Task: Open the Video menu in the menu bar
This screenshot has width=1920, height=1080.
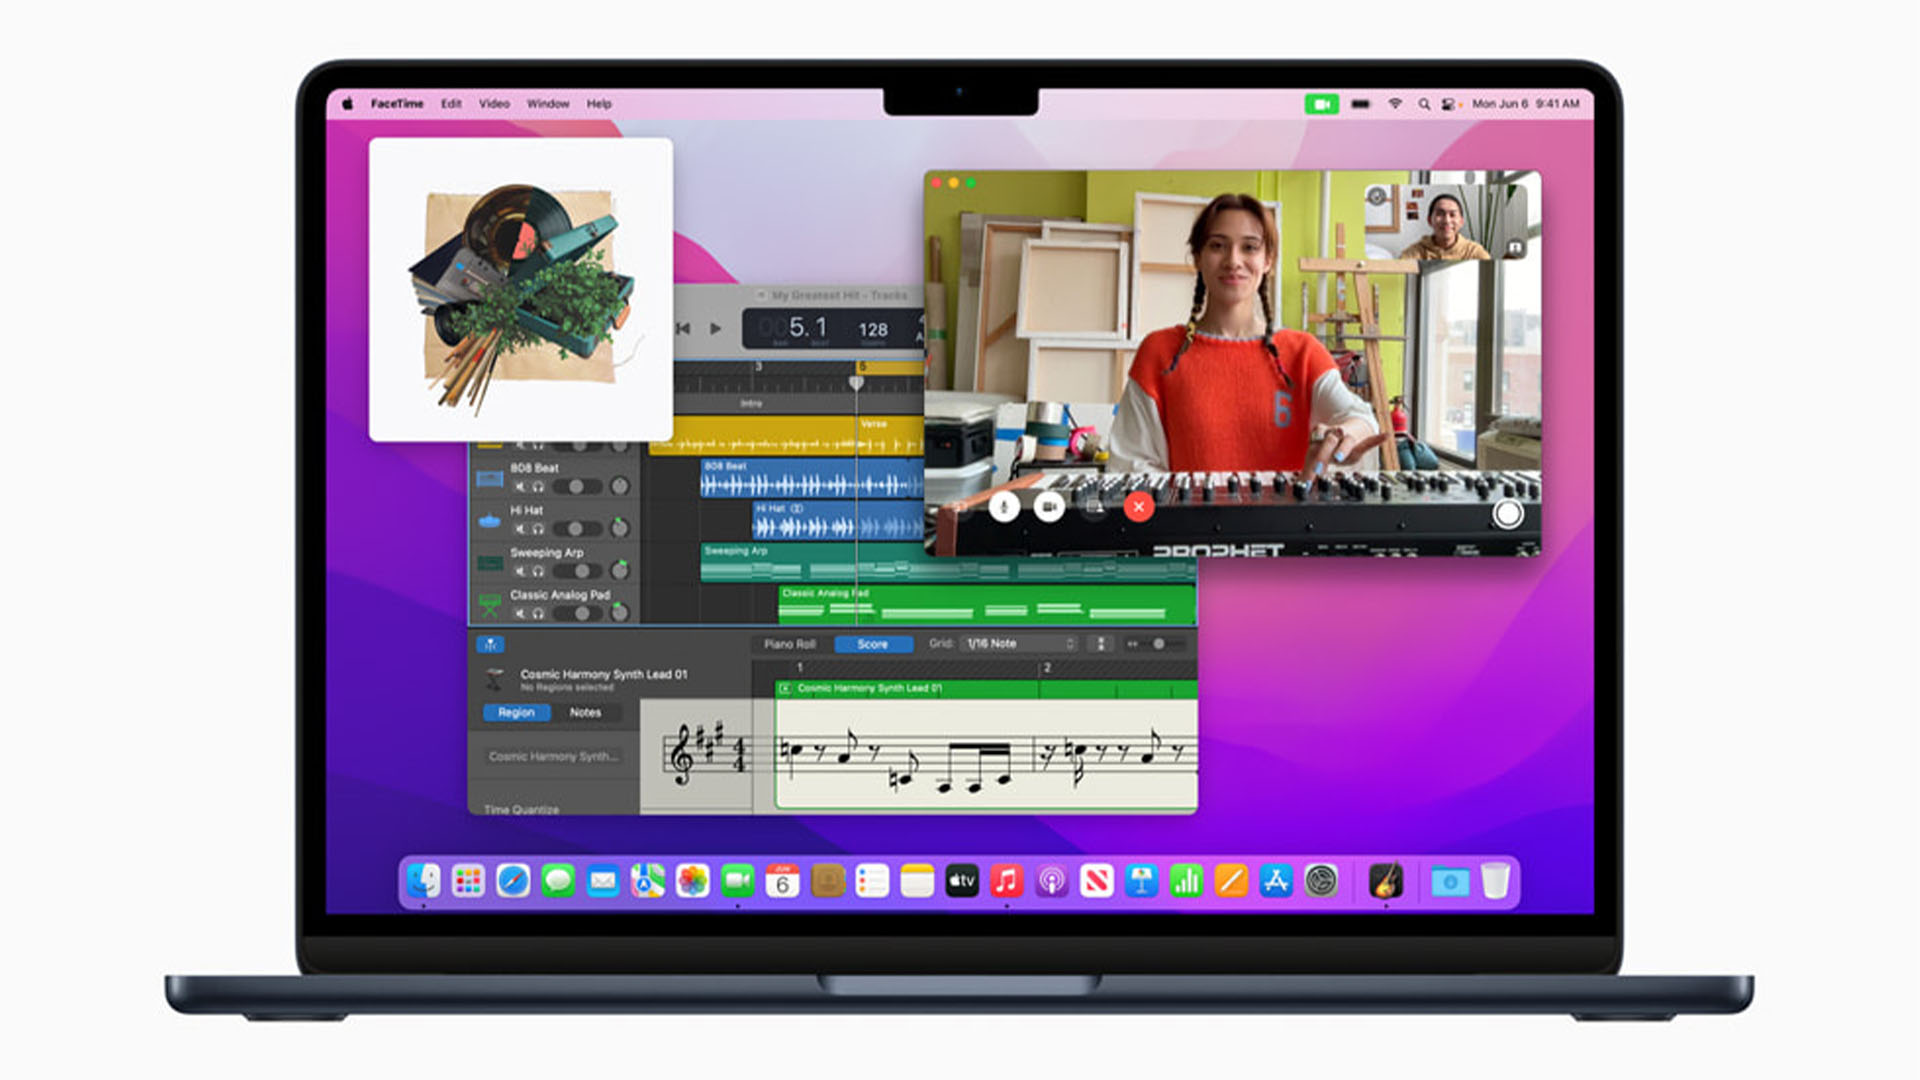Action: (496, 103)
